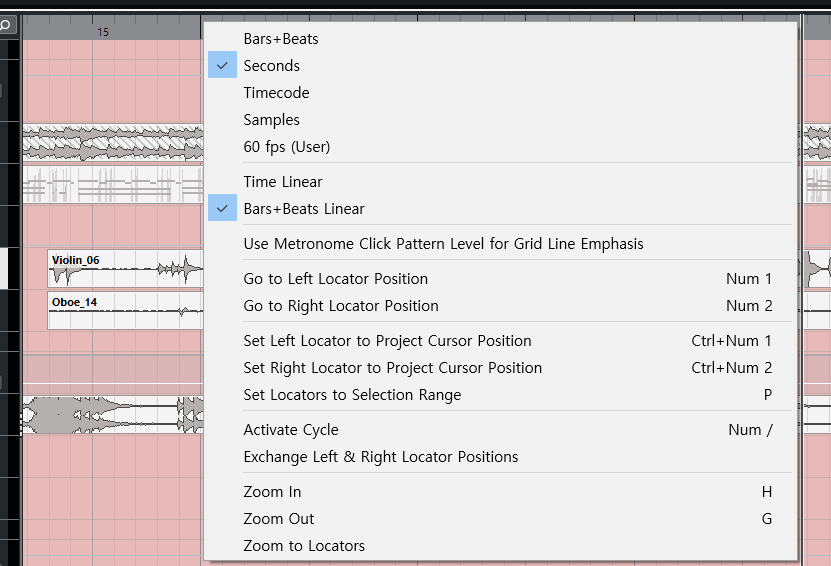Click the magnifier search icon at top left
The image size is (831, 566).
(x=7, y=25)
